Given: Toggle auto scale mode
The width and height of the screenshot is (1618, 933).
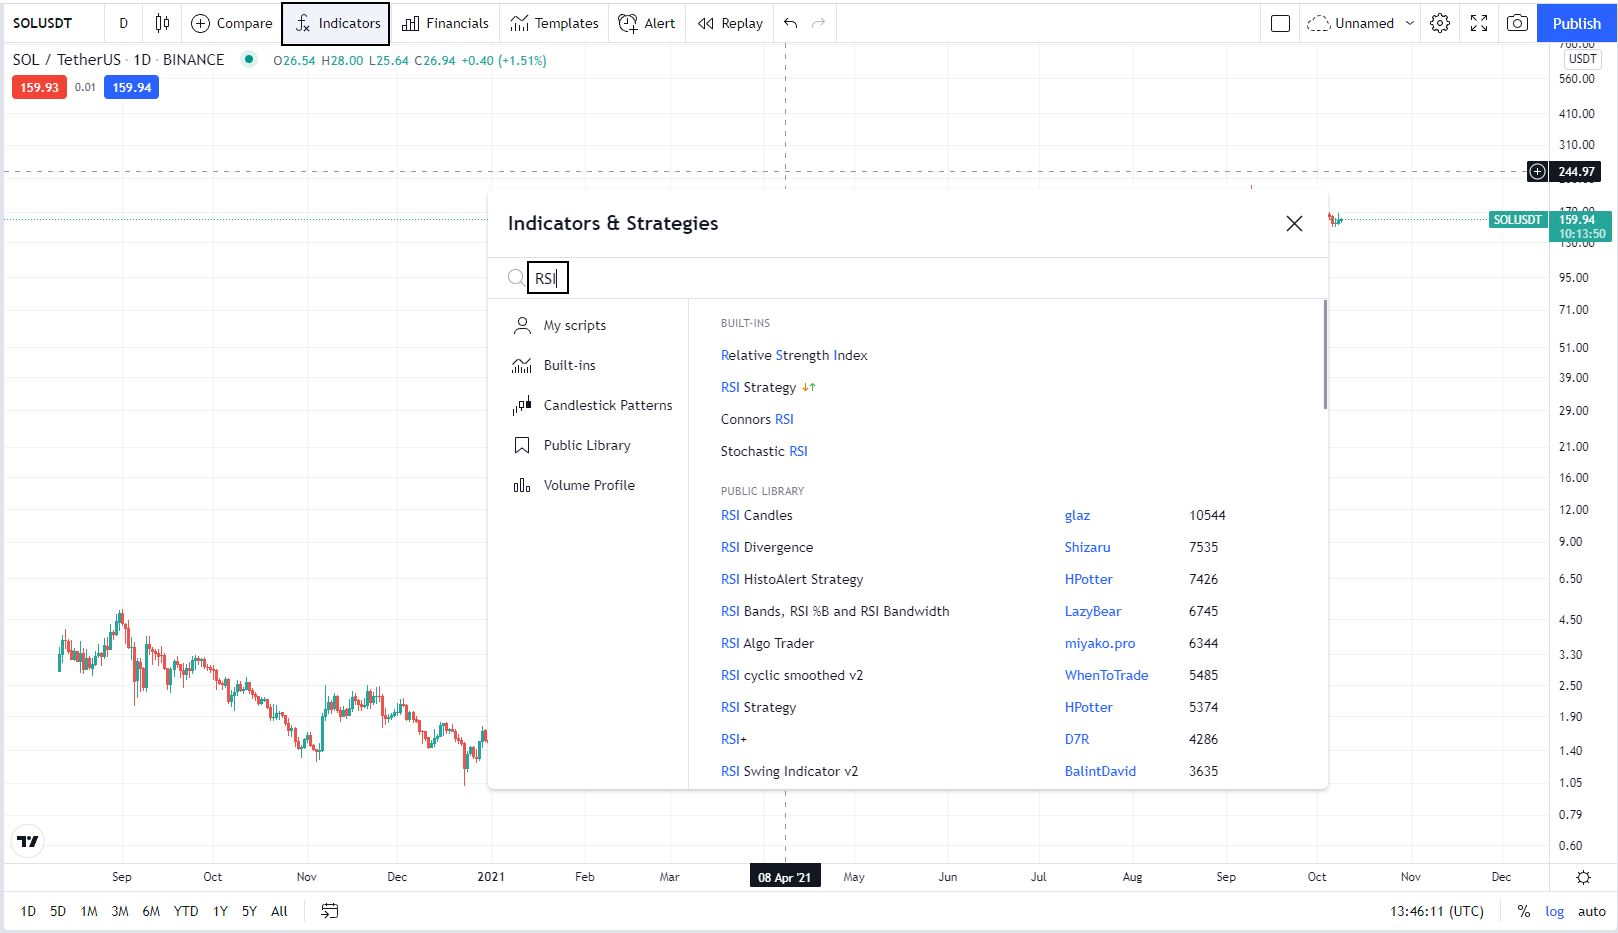Looking at the screenshot, I should [x=1591, y=911].
